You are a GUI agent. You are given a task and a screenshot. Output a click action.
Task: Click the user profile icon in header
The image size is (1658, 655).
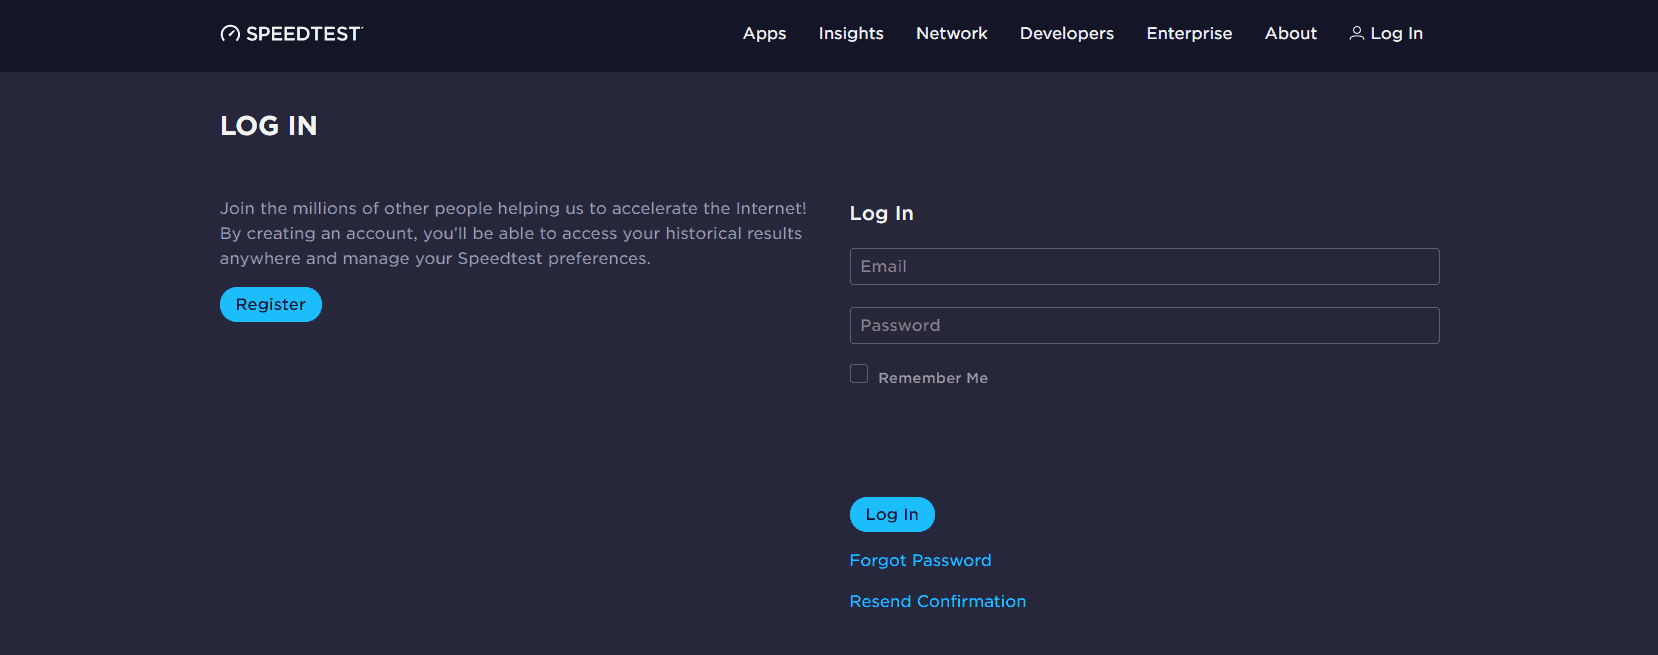[1357, 33]
